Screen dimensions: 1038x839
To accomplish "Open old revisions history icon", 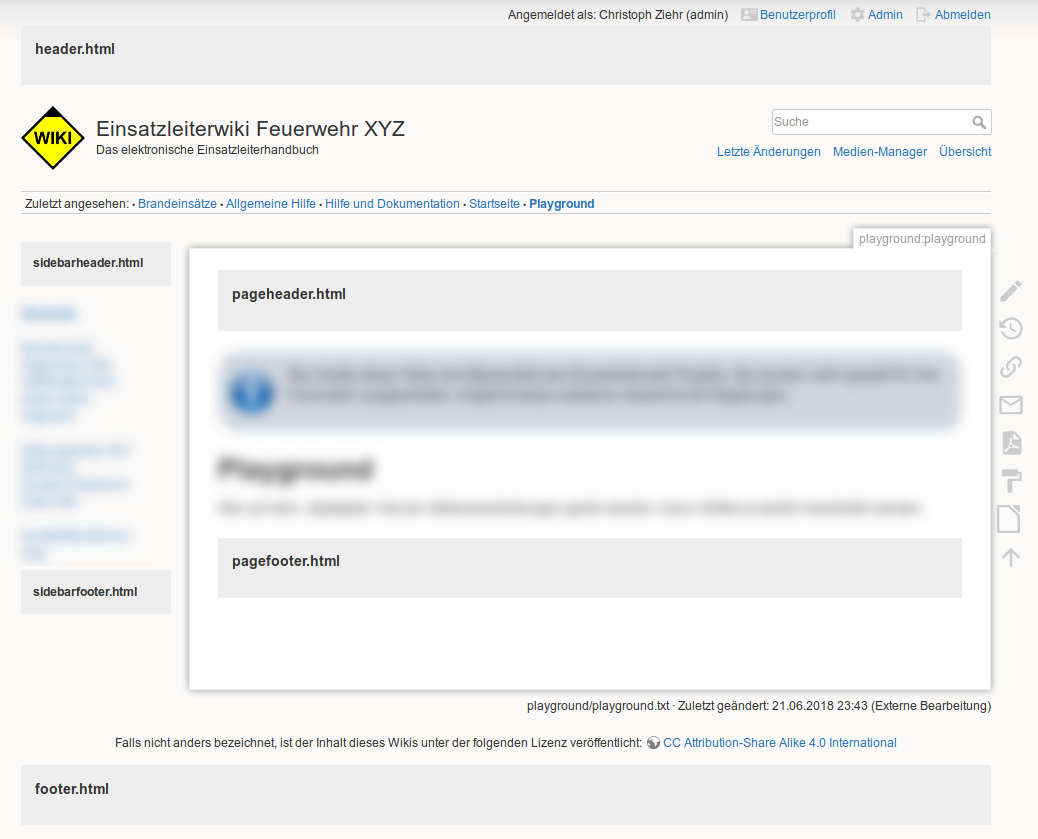I will click(1011, 328).
